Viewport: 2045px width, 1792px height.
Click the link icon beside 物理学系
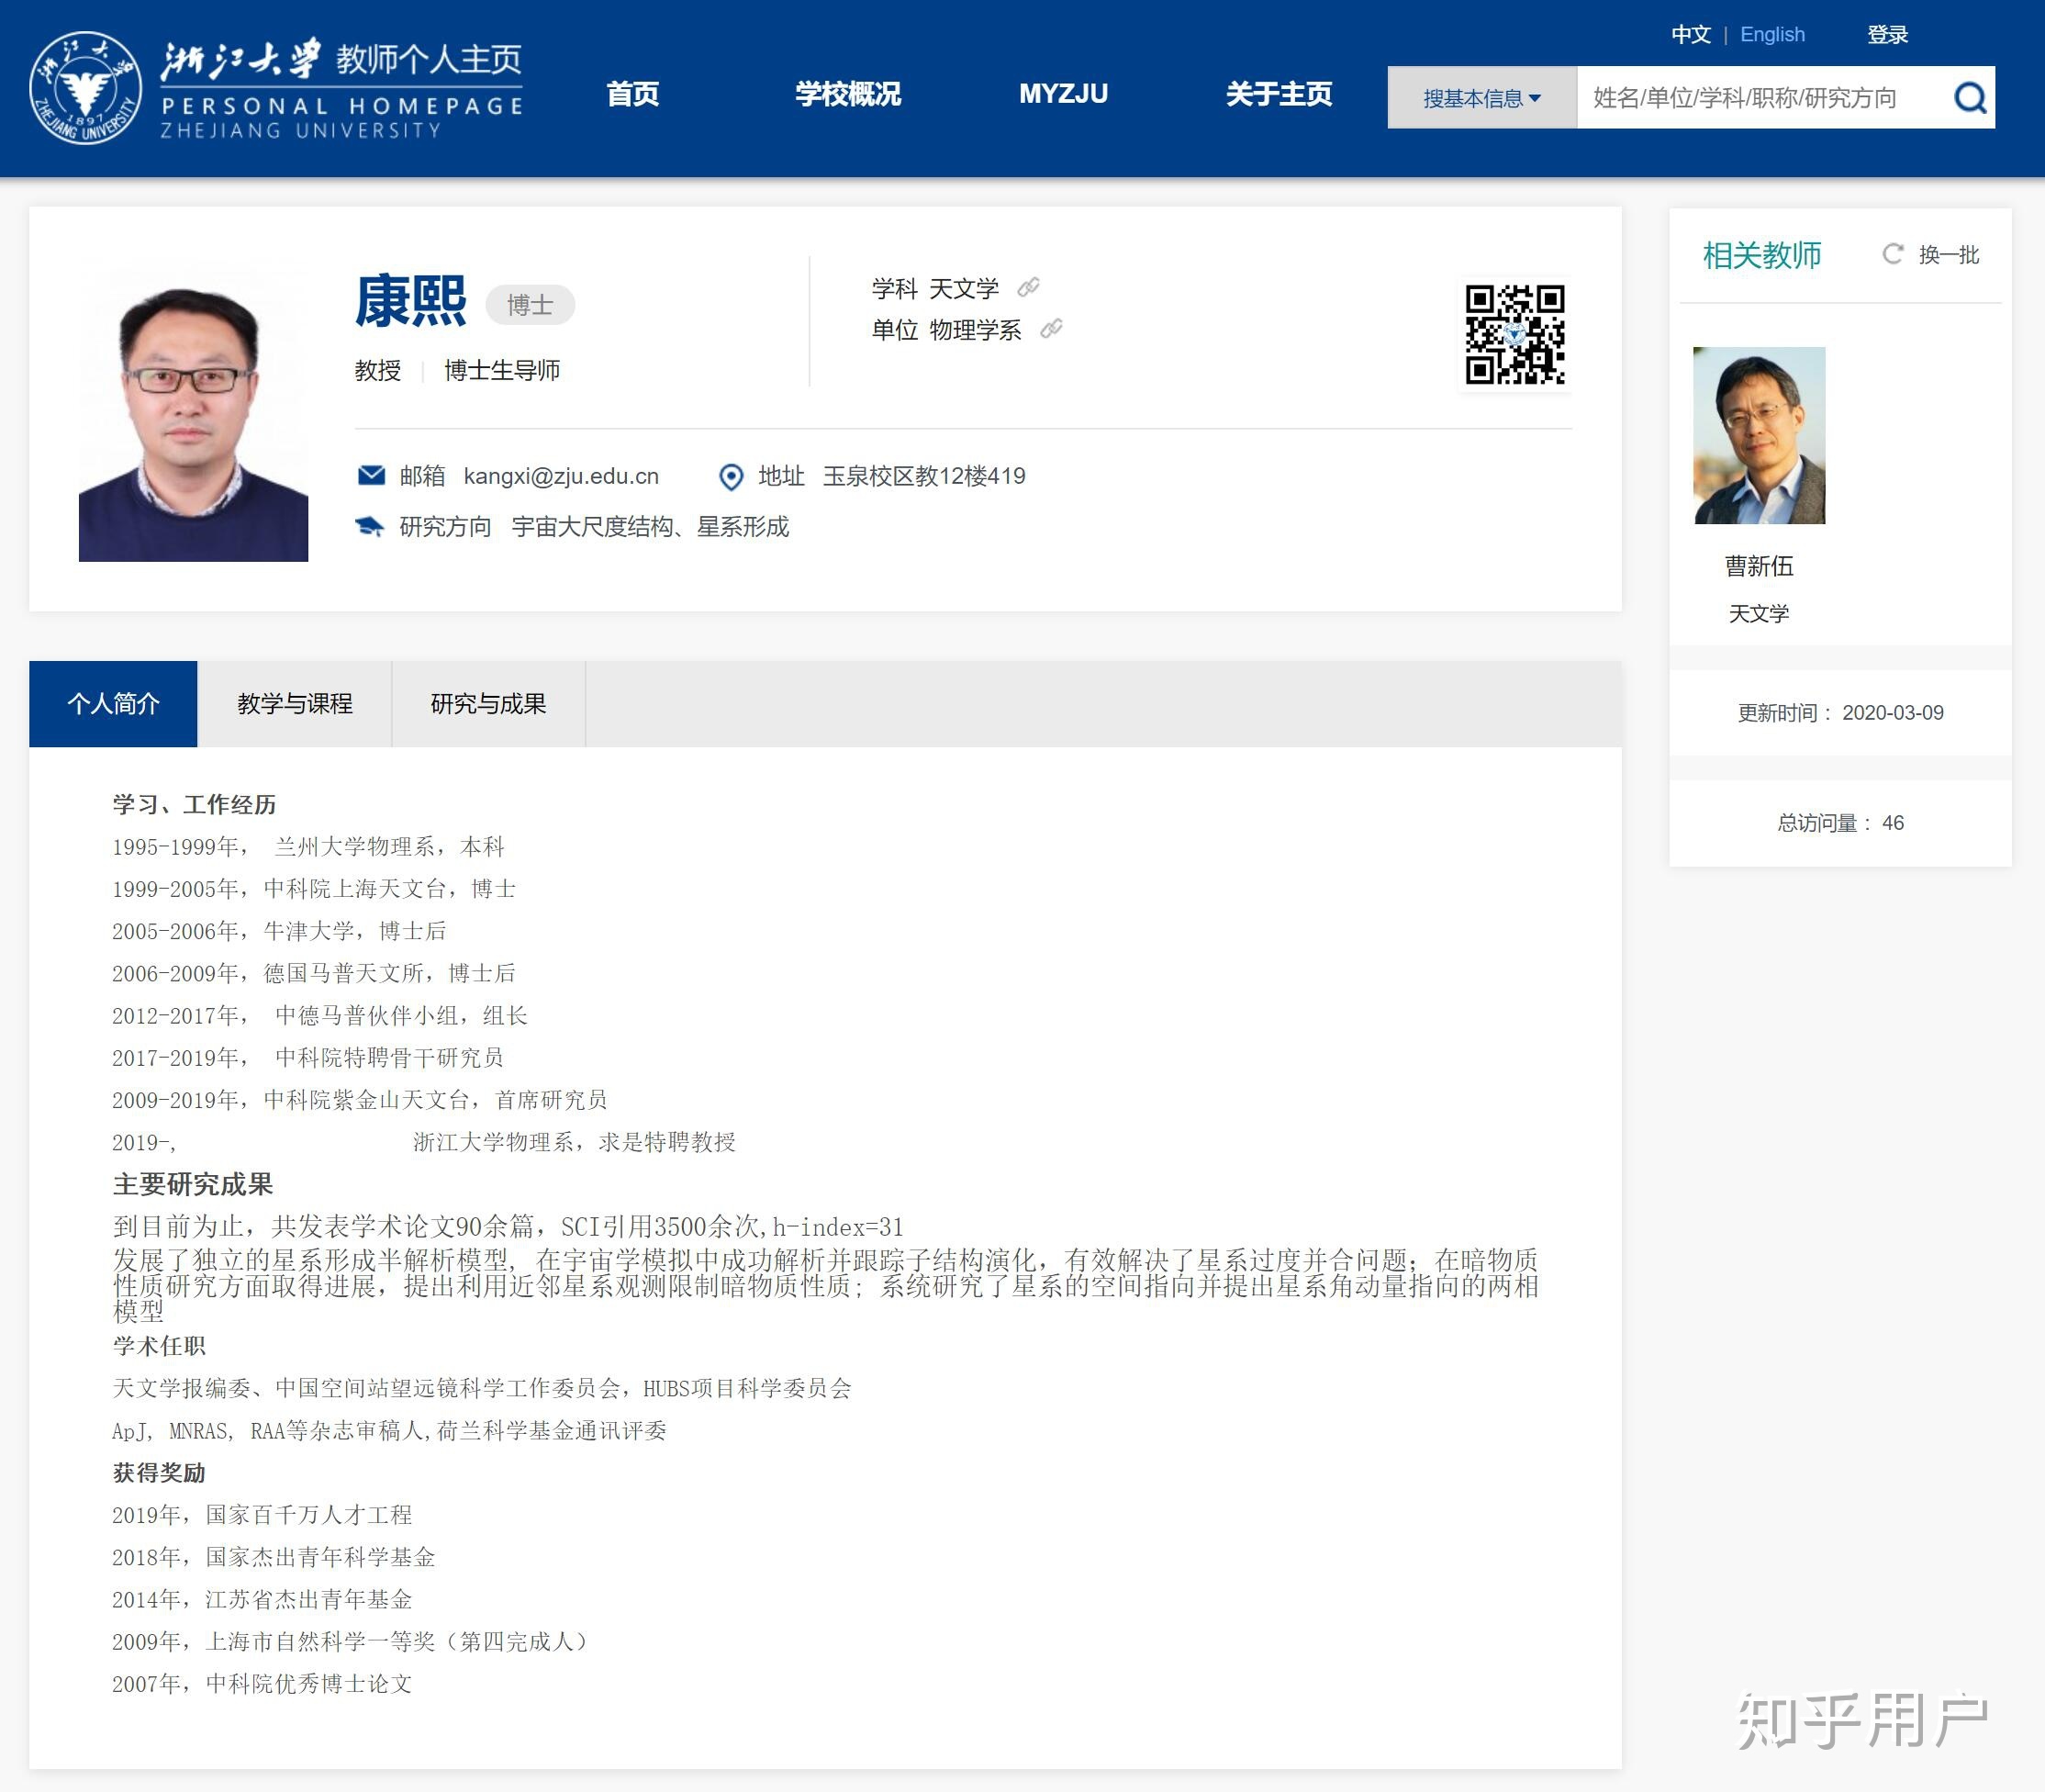(x=1051, y=329)
